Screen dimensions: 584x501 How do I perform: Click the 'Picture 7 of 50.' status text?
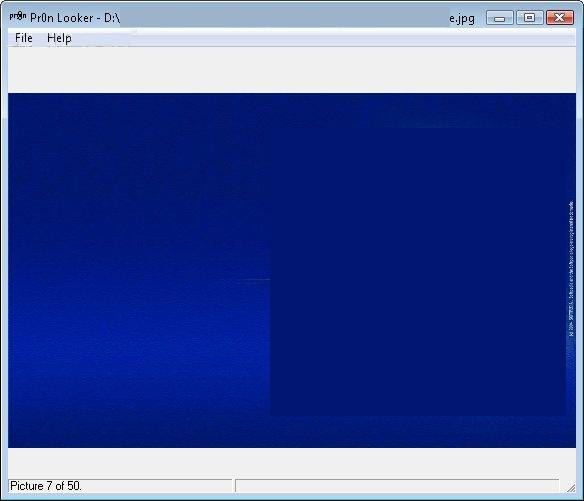(x=46, y=486)
